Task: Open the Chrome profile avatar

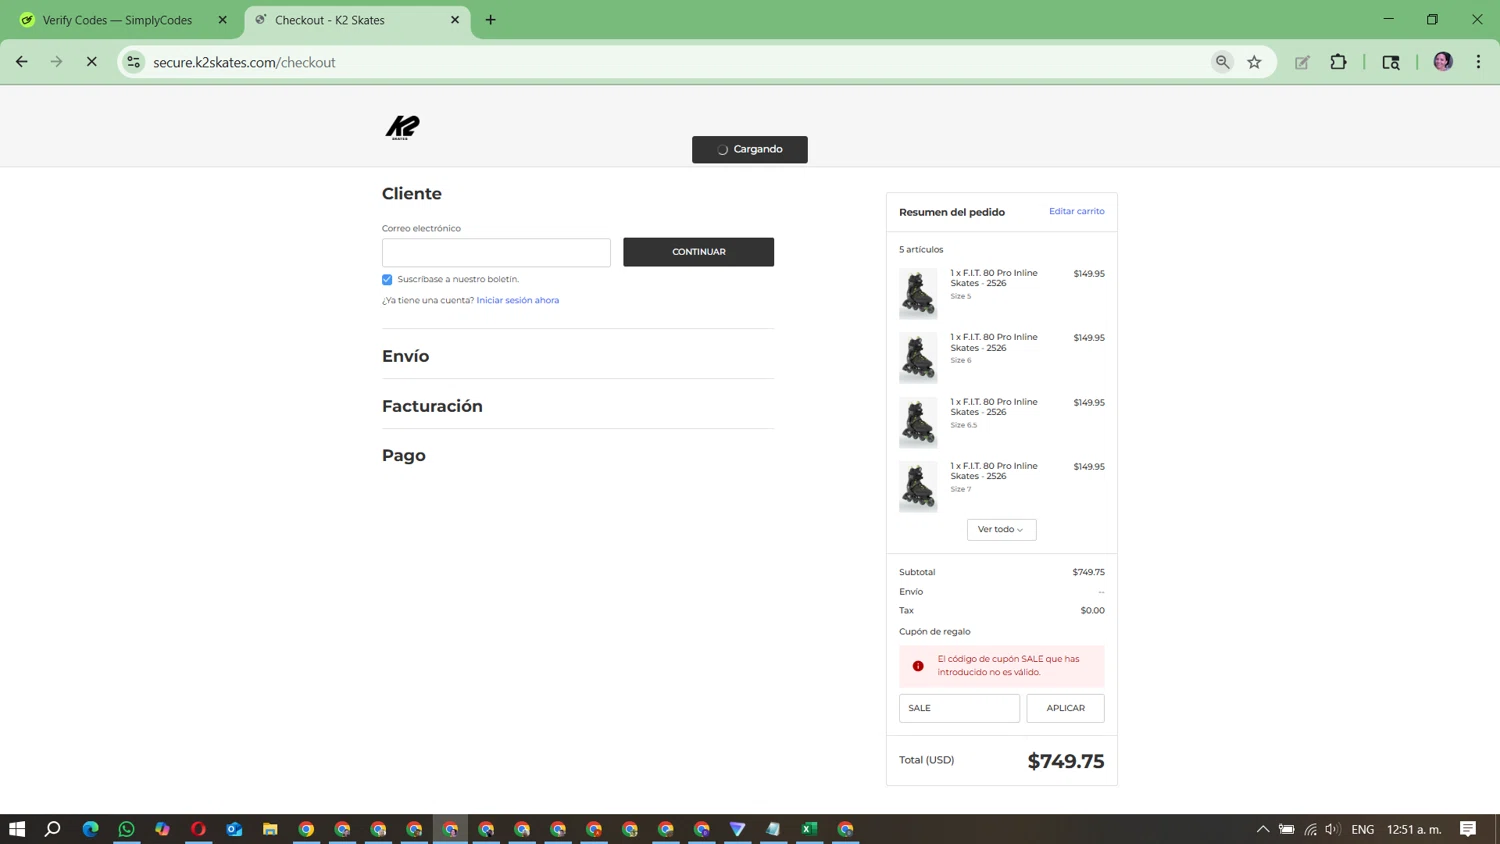Action: pyautogui.click(x=1443, y=62)
